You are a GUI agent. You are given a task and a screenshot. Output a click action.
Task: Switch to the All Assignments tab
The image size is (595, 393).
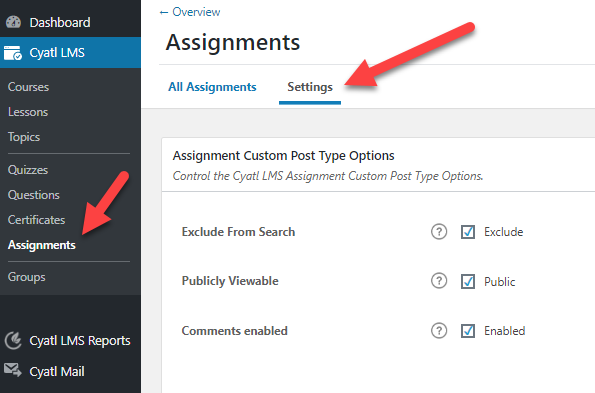point(212,87)
